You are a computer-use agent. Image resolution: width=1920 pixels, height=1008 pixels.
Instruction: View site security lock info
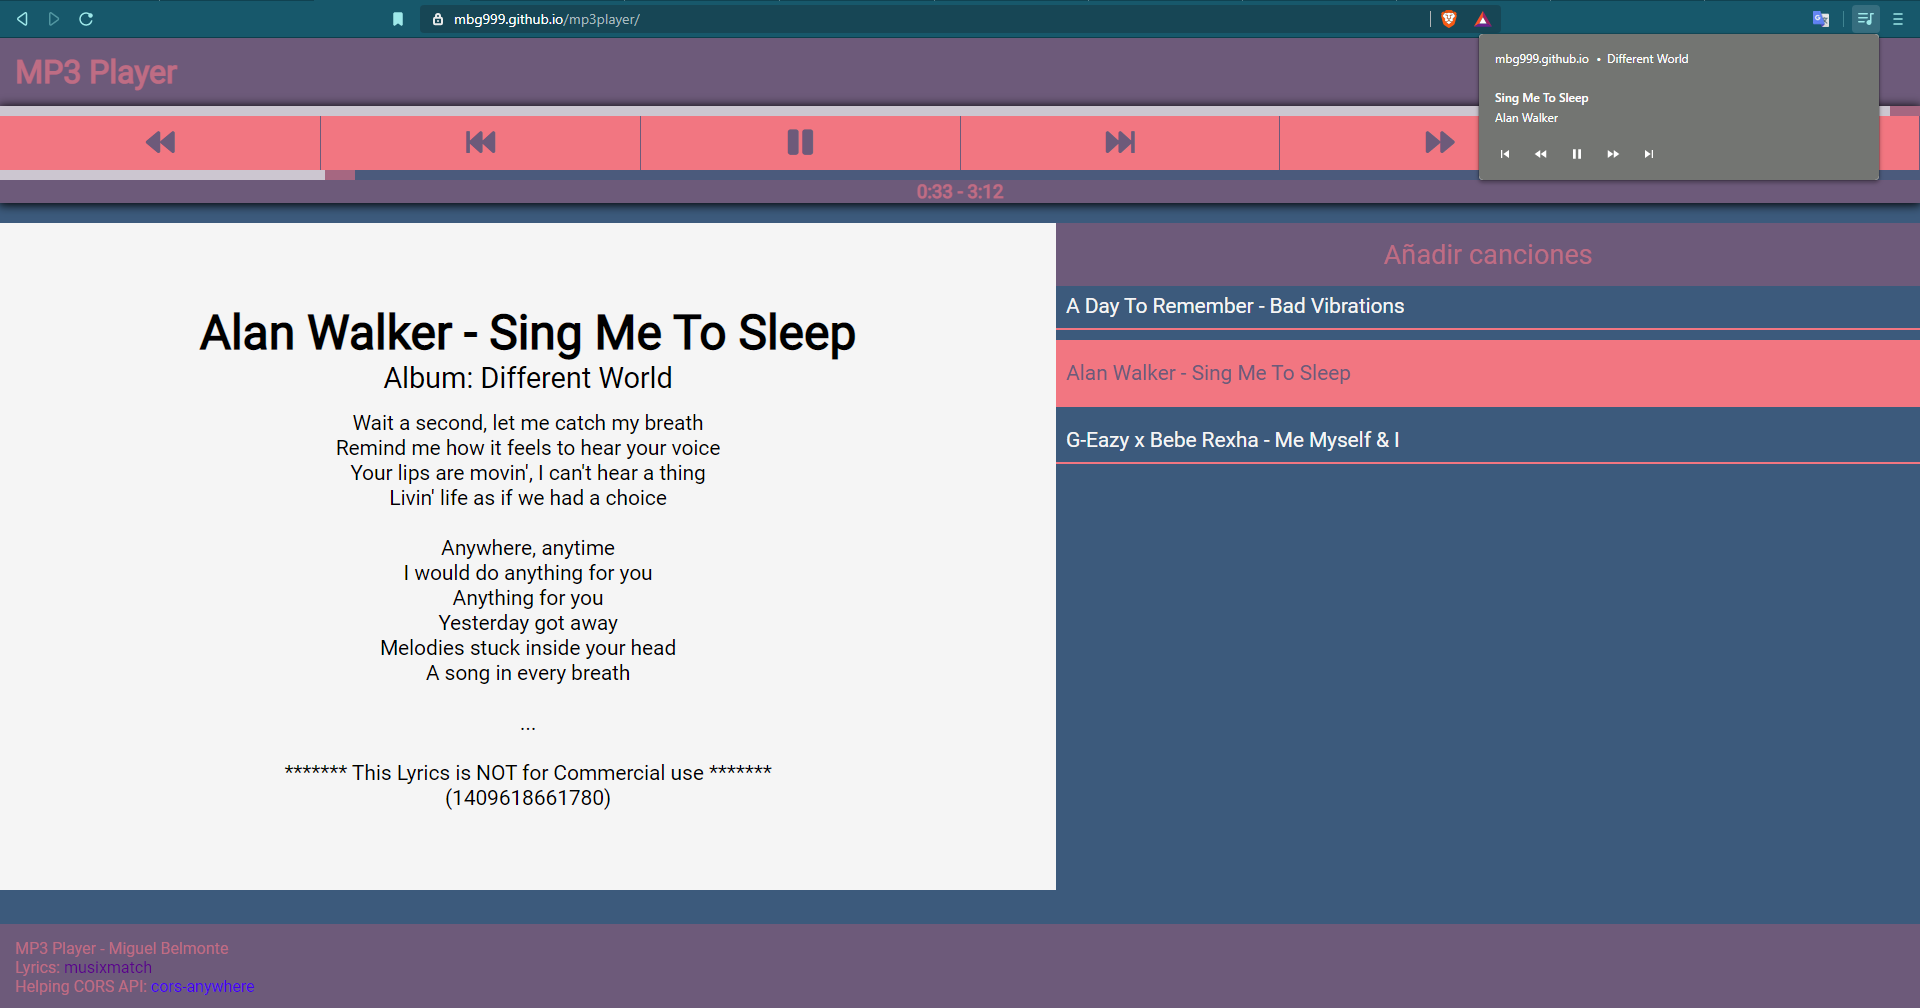[438, 19]
